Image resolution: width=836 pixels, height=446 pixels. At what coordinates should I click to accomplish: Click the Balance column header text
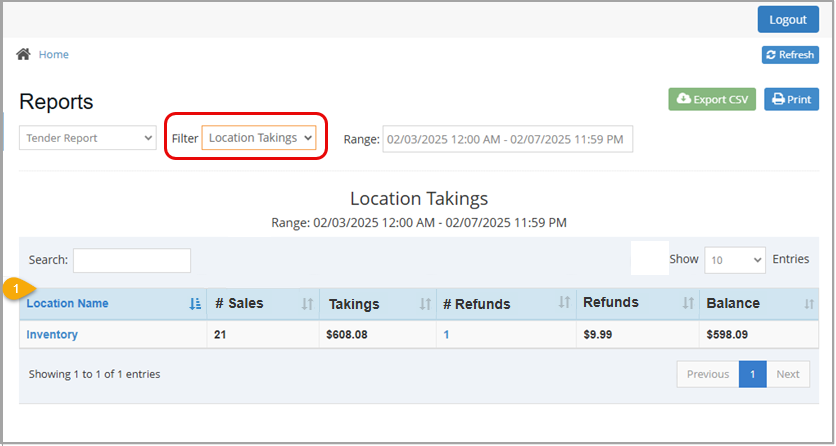coord(733,303)
